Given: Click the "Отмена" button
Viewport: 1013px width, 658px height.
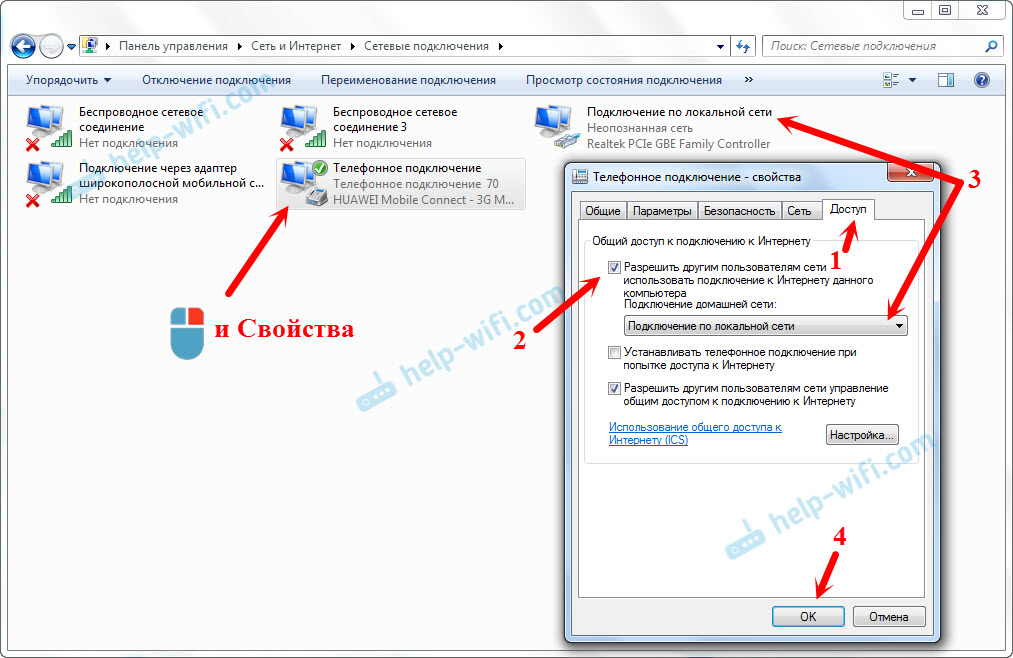Looking at the screenshot, I should click(x=889, y=617).
